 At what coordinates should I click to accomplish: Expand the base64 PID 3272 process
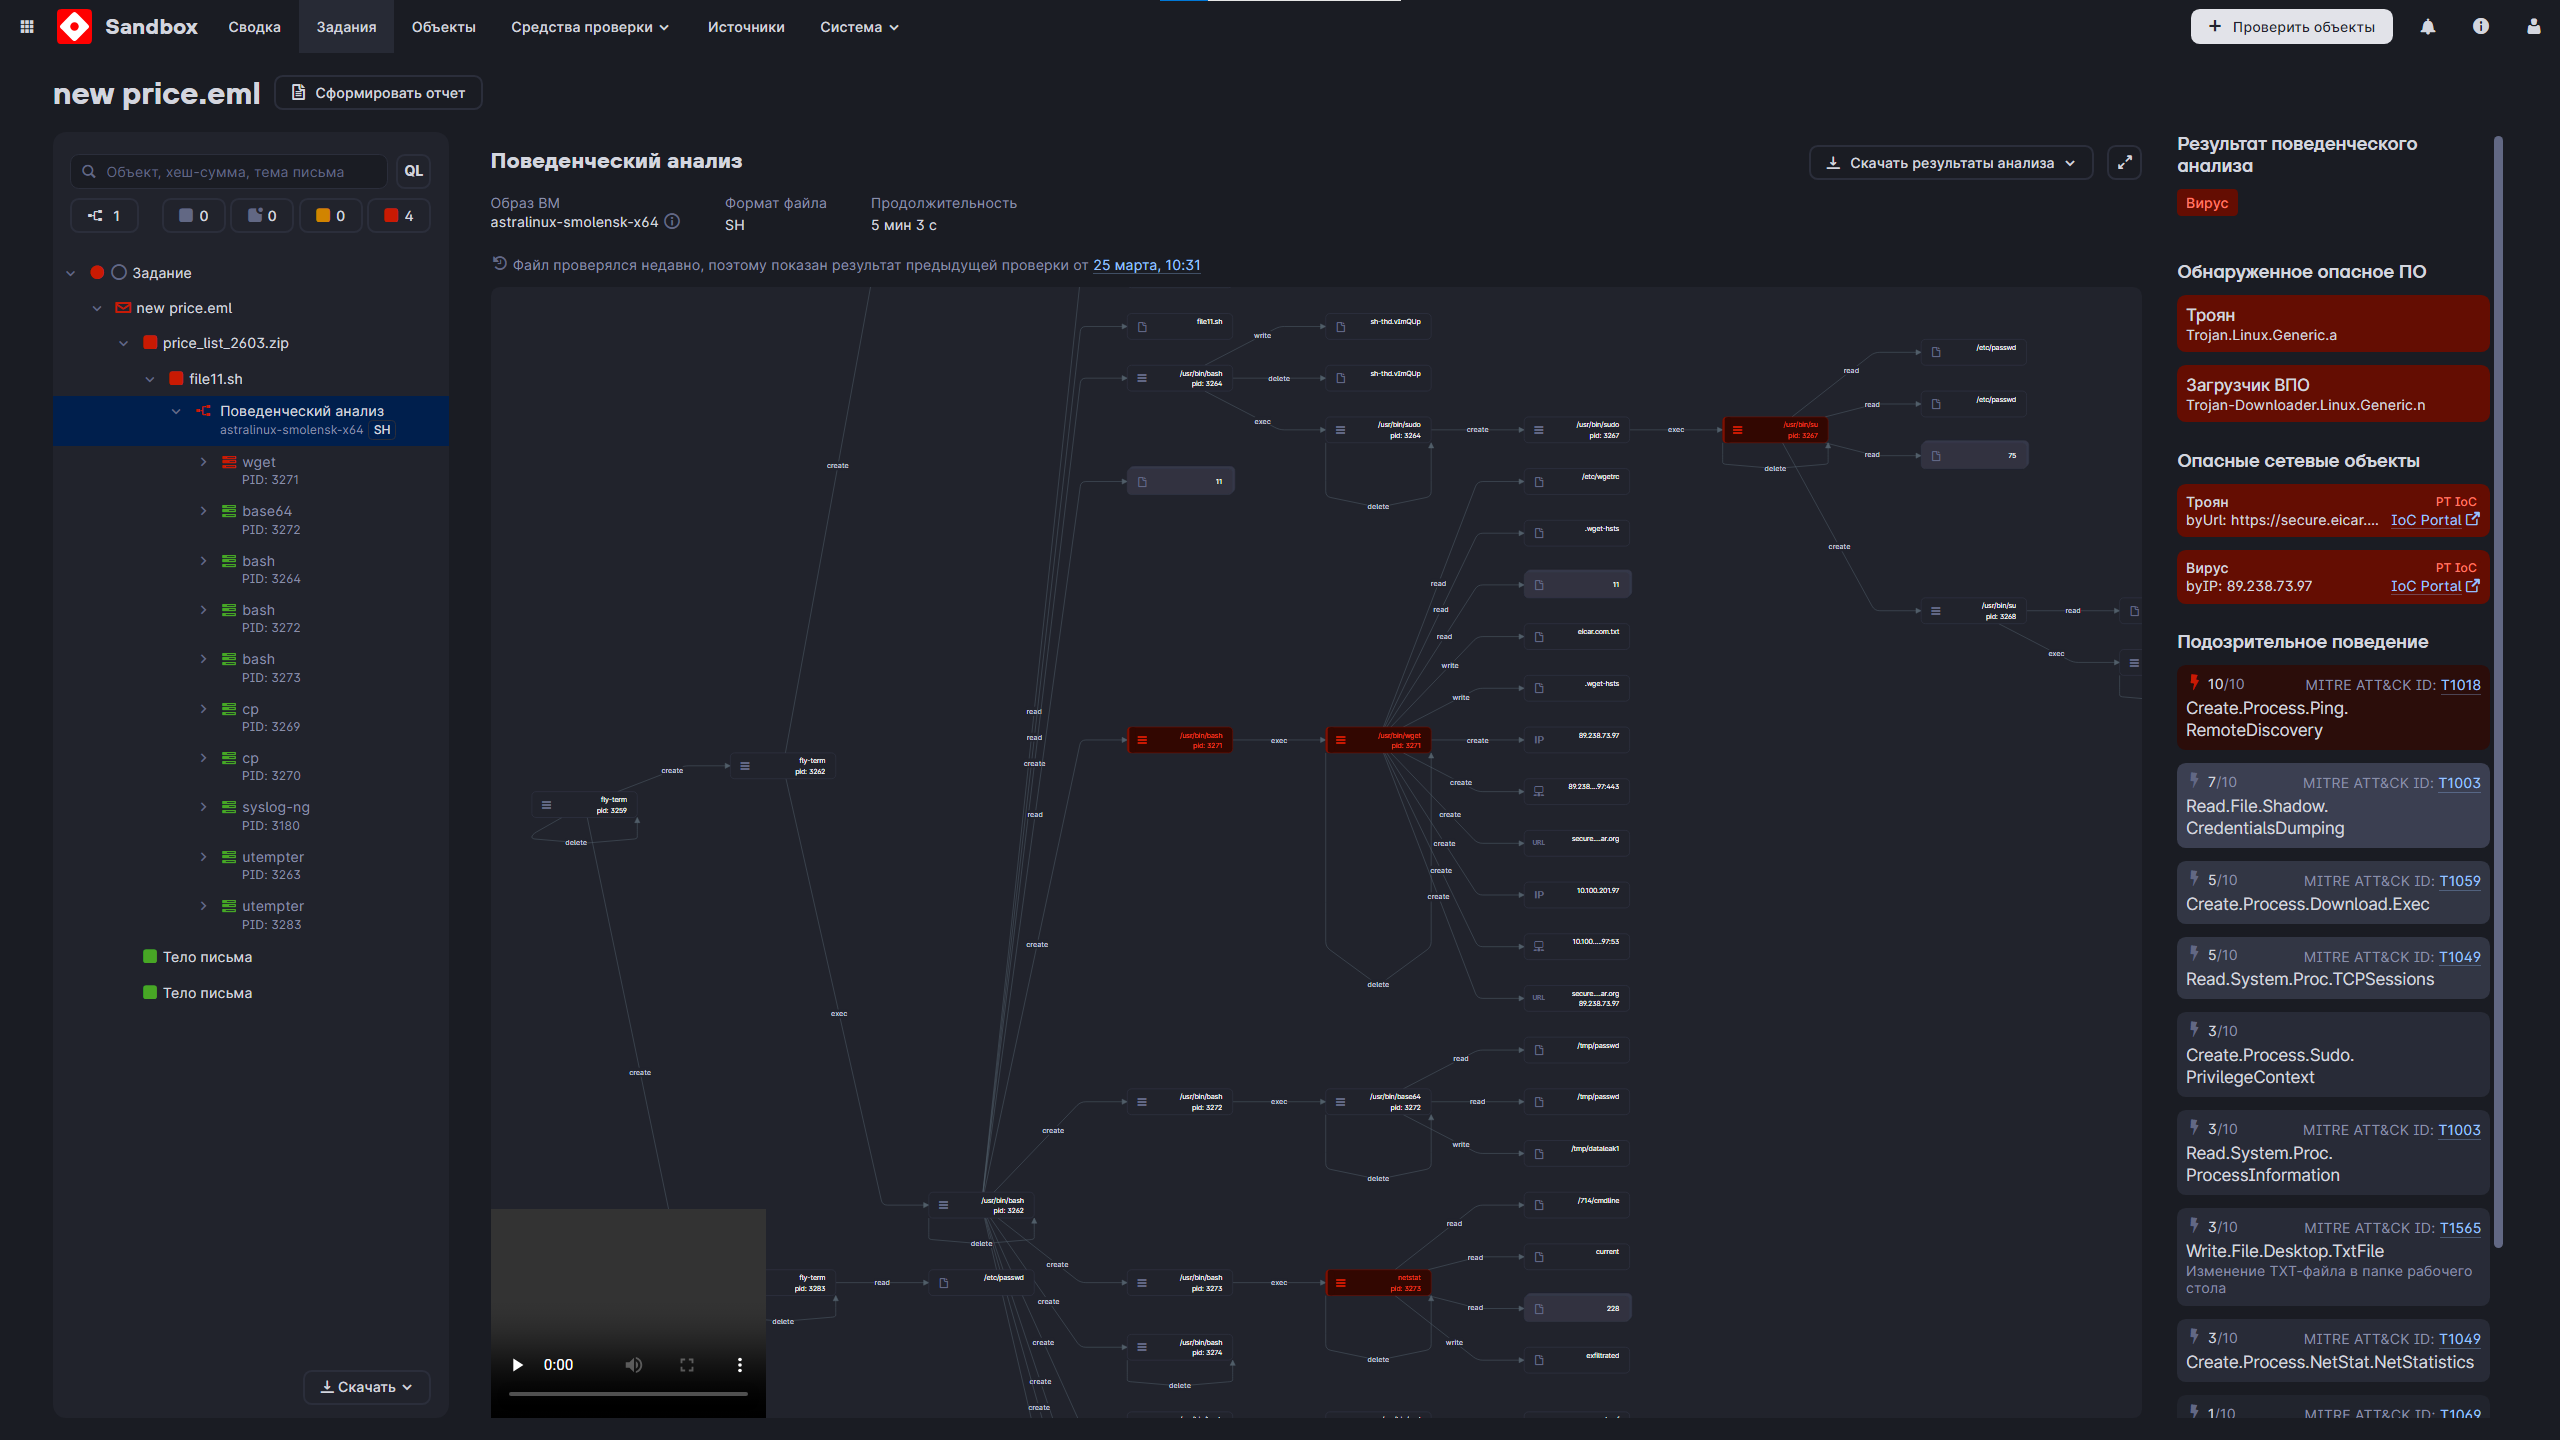click(204, 511)
